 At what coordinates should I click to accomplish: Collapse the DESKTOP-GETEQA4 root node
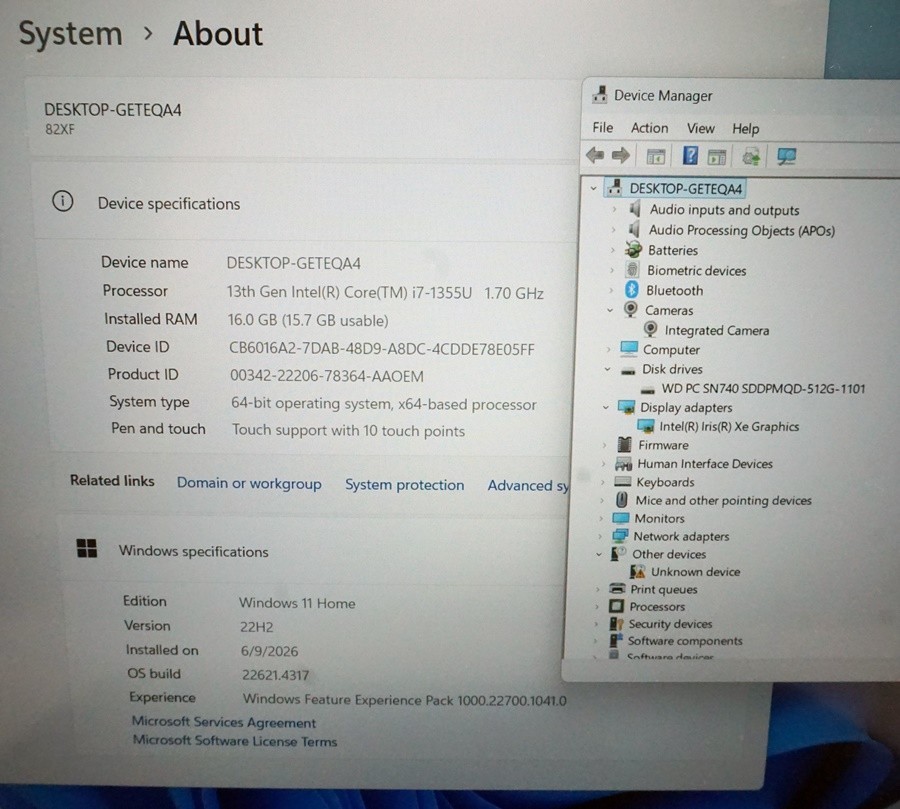coord(593,188)
